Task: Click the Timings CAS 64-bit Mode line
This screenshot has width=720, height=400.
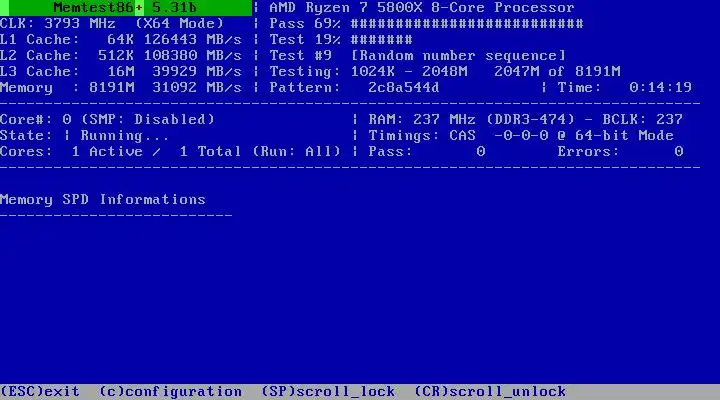Action: coord(521,135)
